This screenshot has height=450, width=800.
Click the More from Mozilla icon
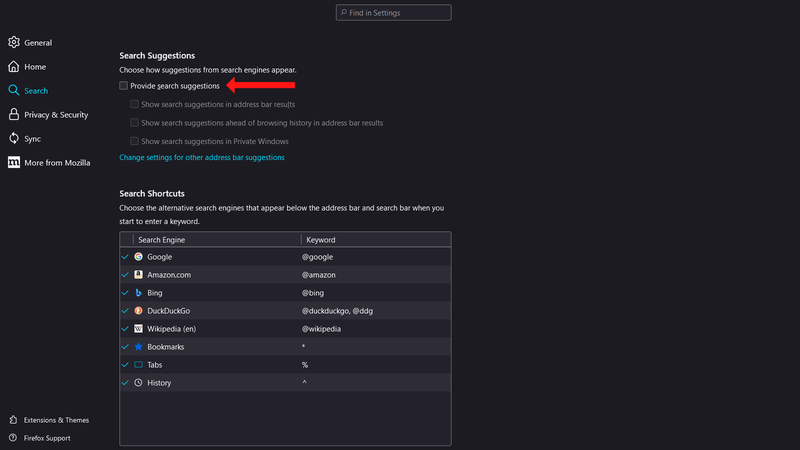[14, 162]
